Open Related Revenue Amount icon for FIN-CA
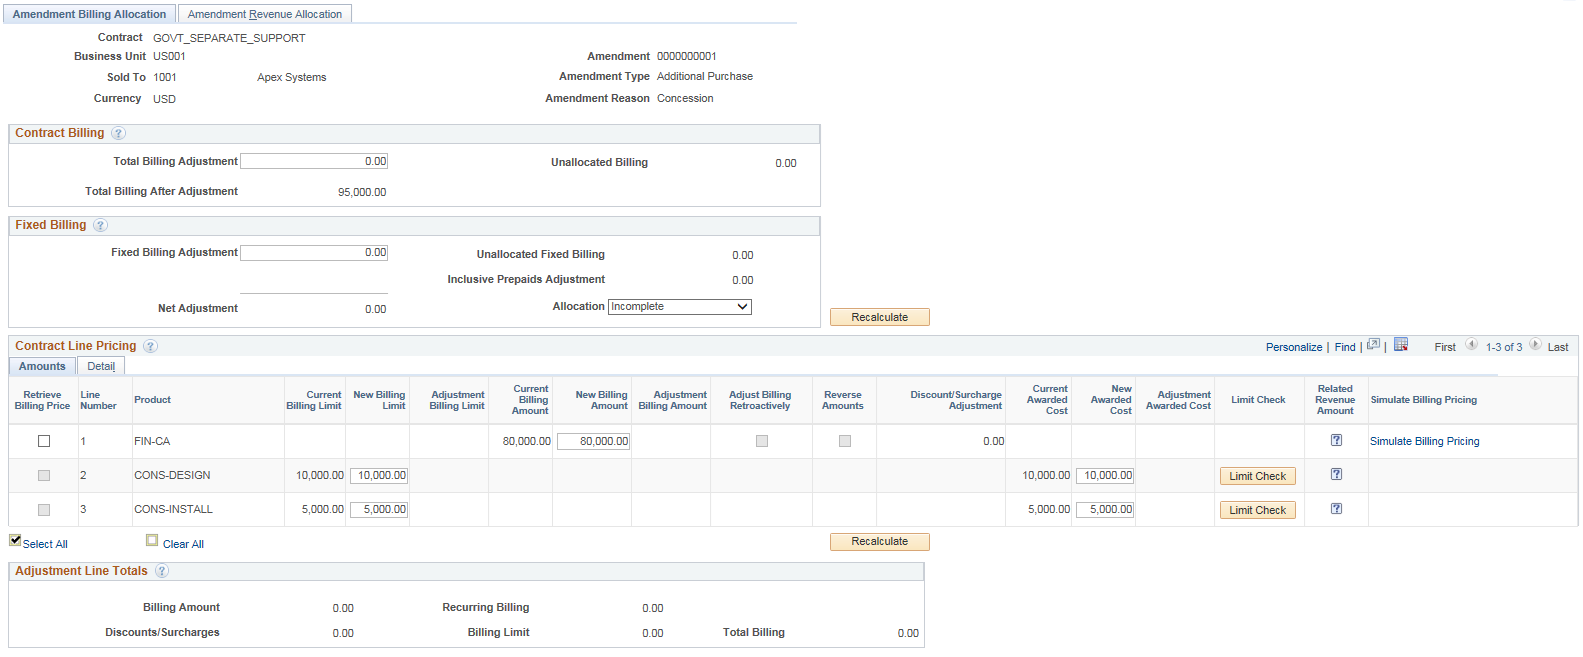Viewport: 1583px width, 657px height. pyautogui.click(x=1336, y=440)
